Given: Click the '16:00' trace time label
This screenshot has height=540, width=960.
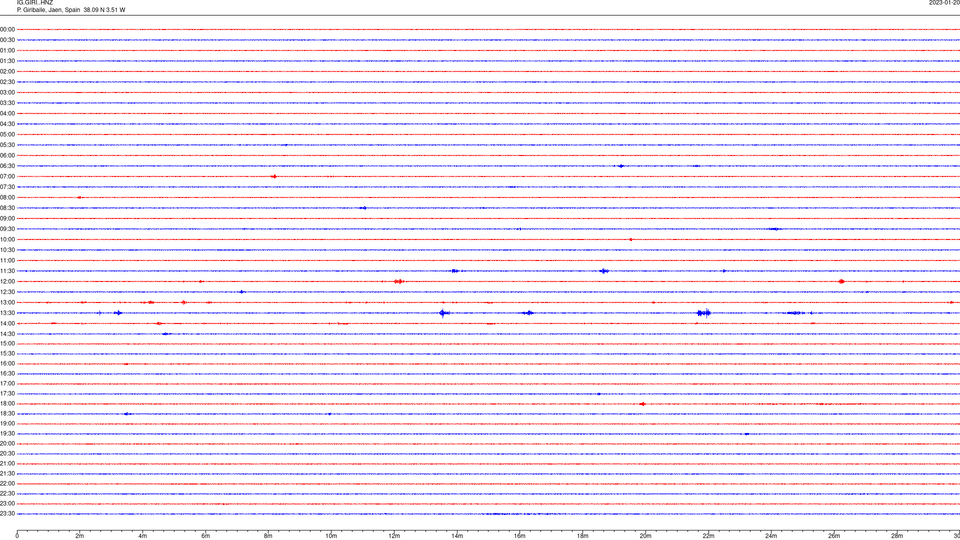Looking at the screenshot, I should tap(7, 364).
